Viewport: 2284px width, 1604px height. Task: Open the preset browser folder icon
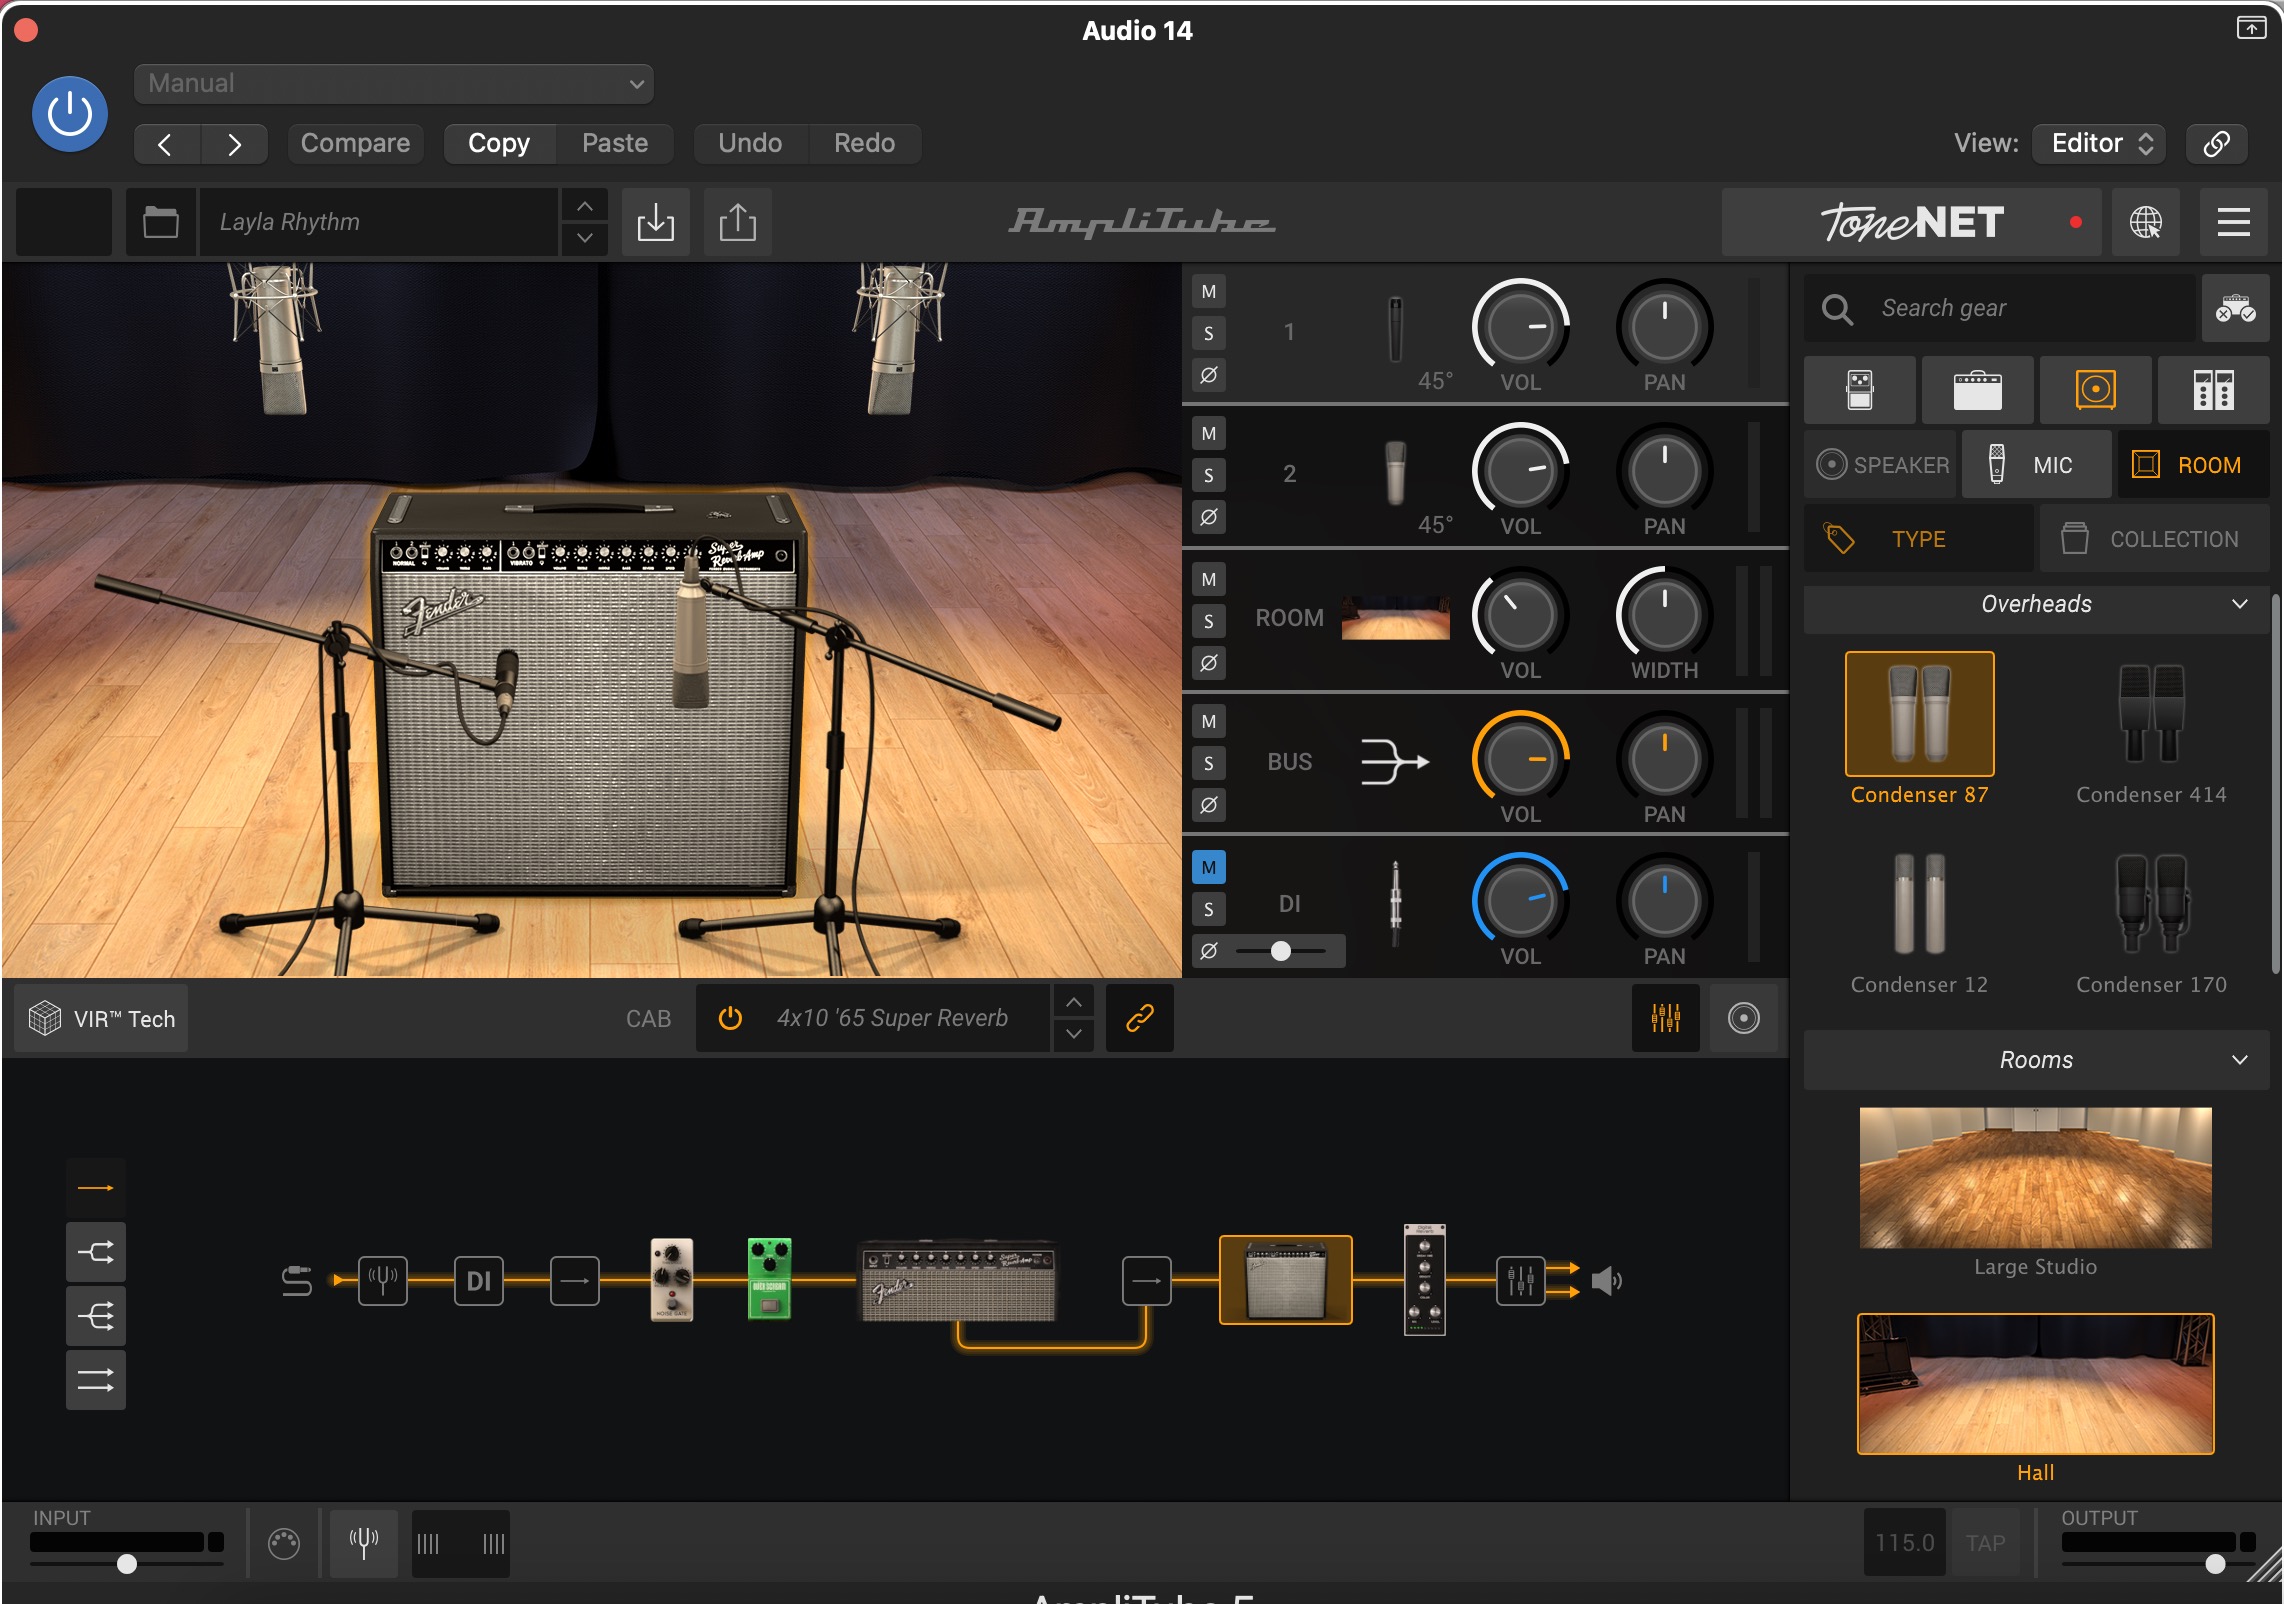tap(160, 222)
